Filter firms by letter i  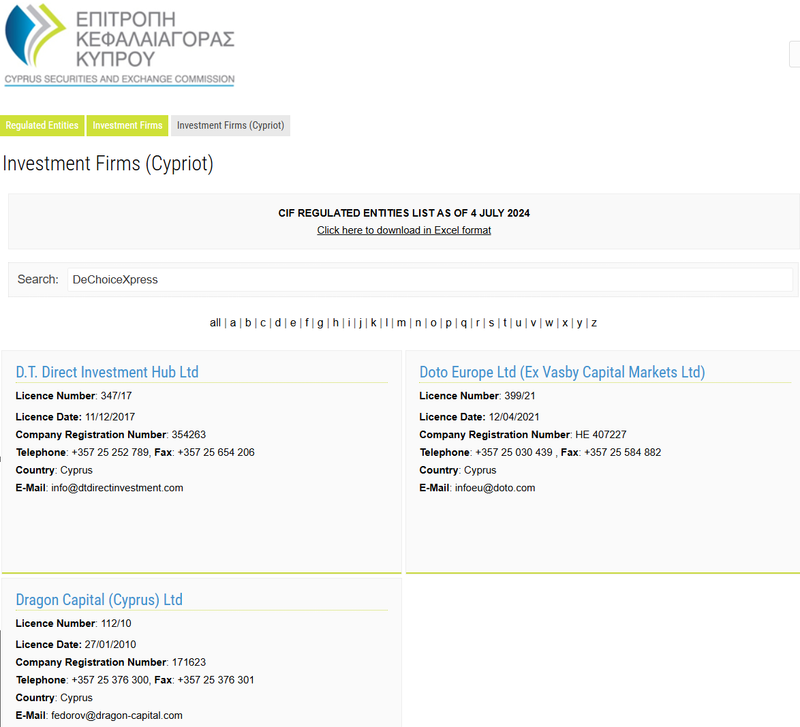349,323
